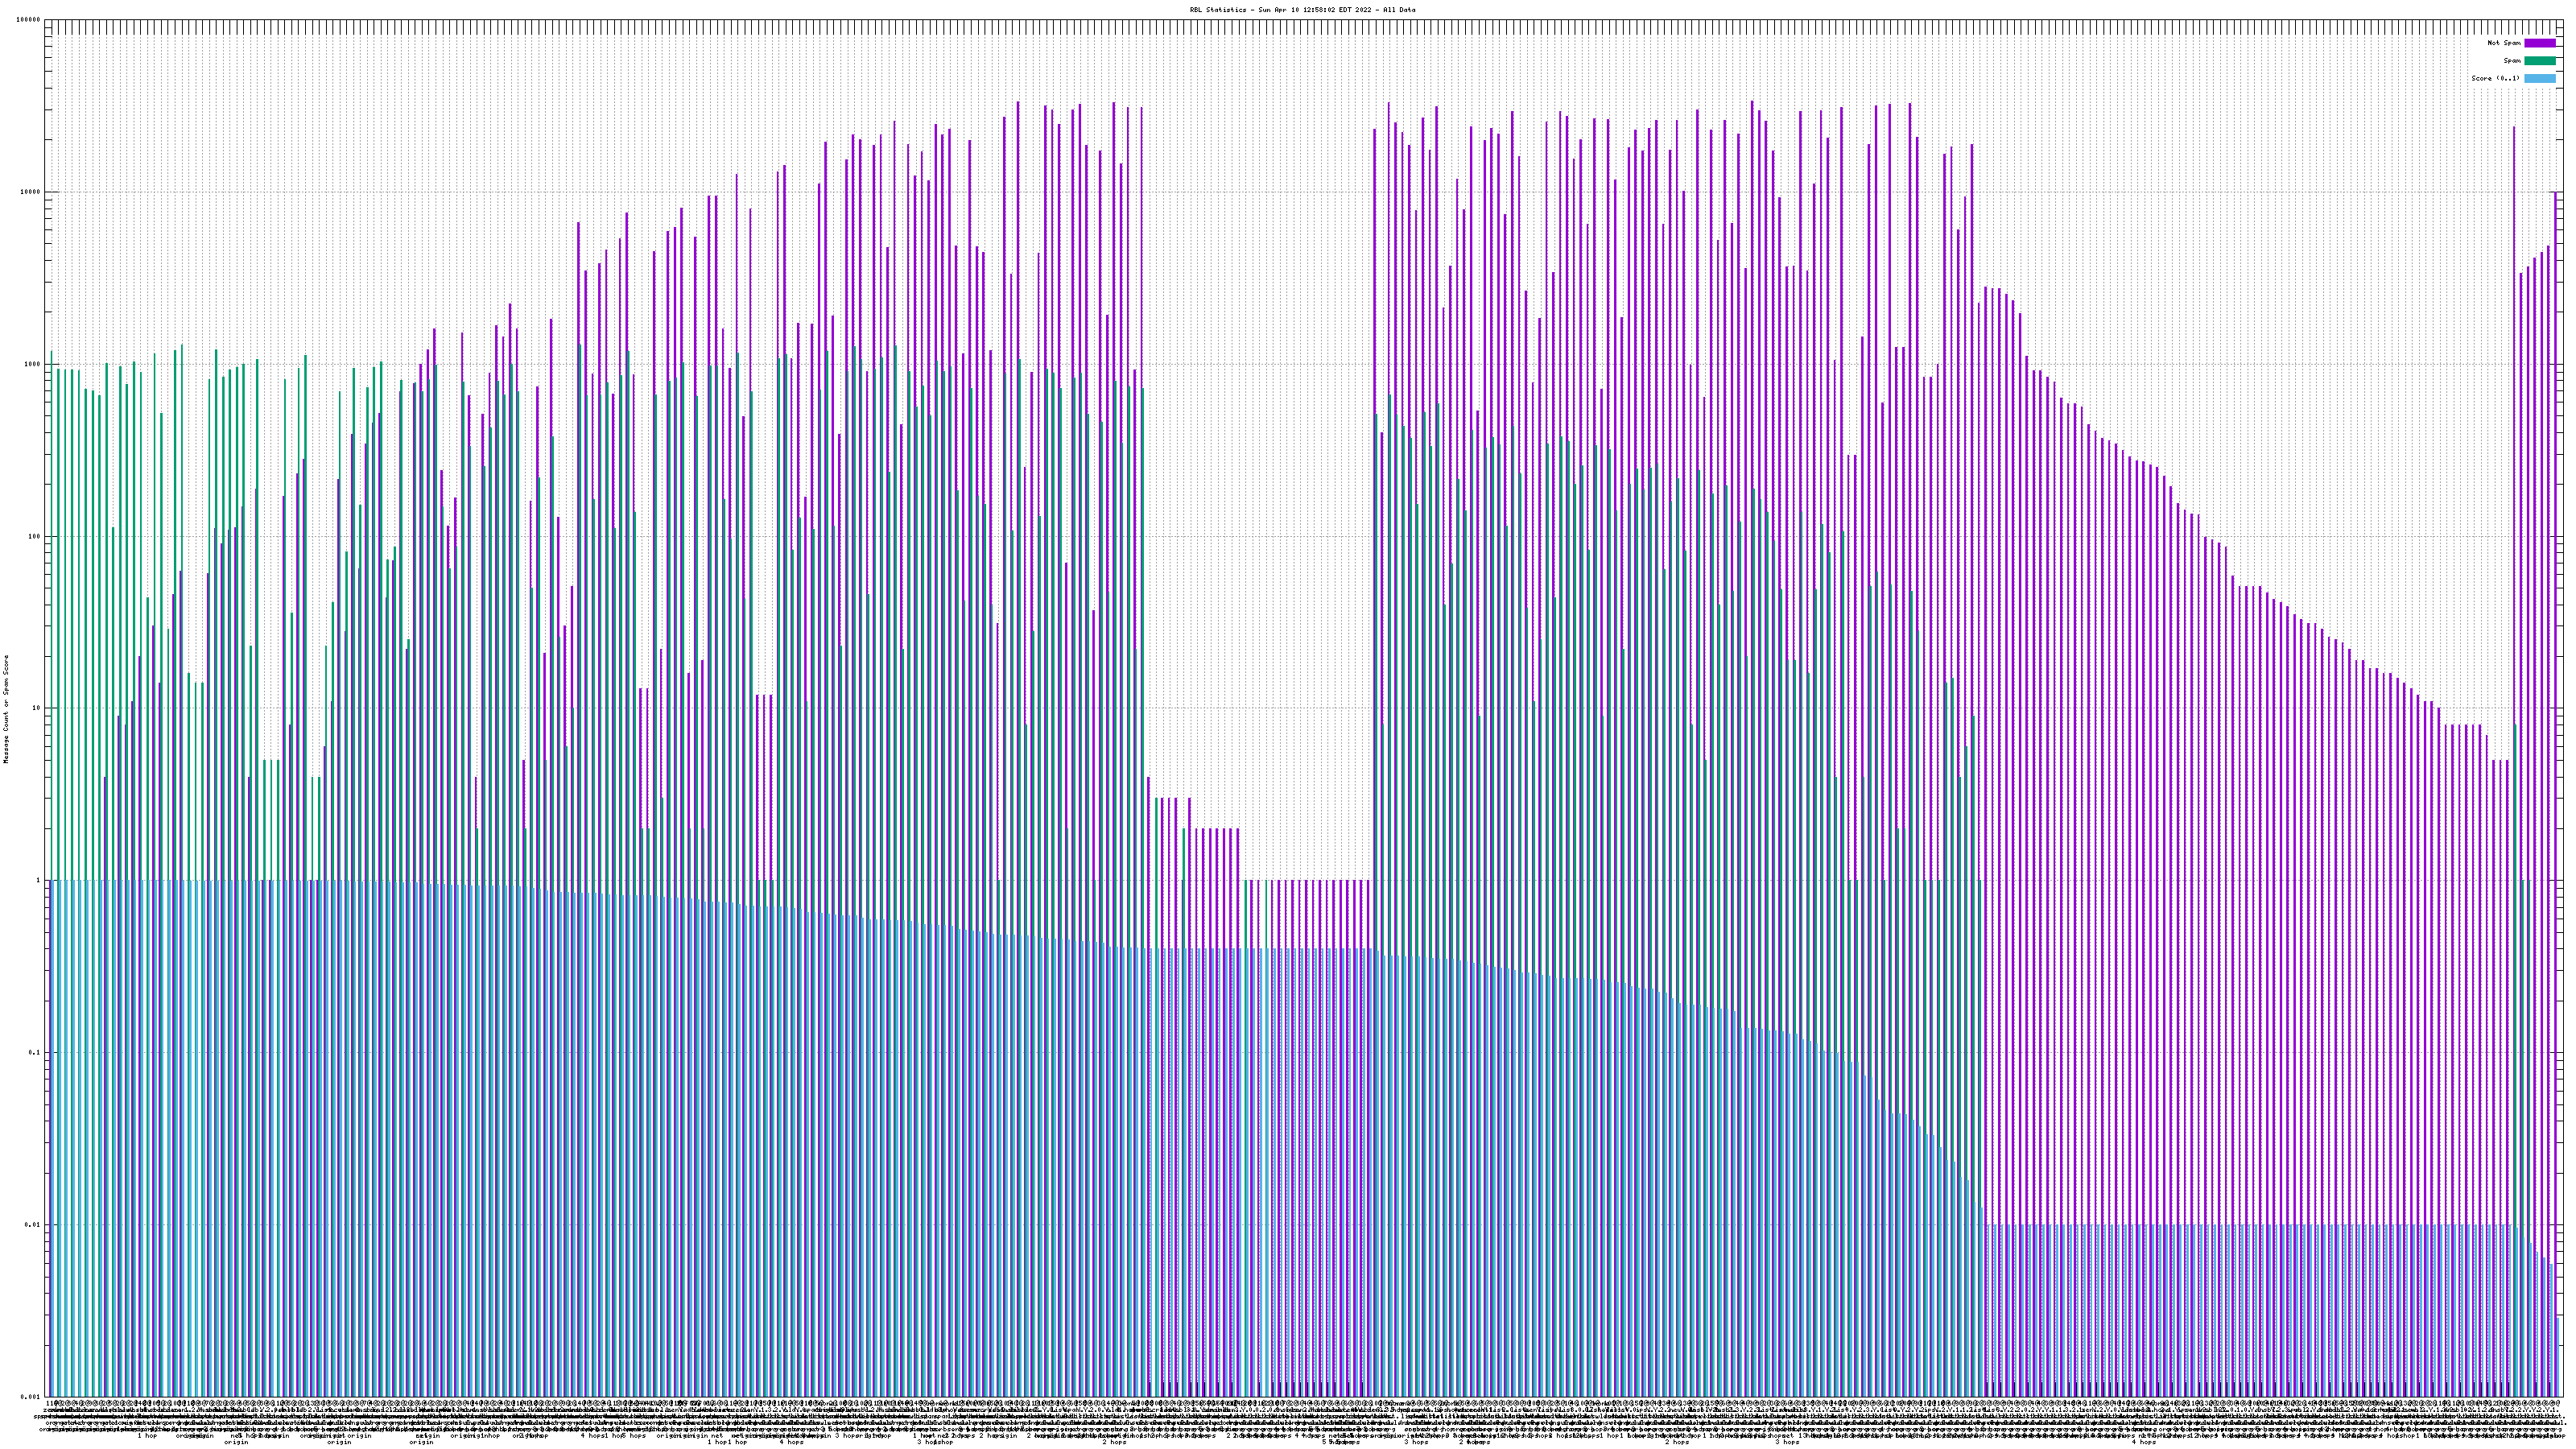Viewport: 2576px width, 1449px height.
Task: Select the 'Score (0..1)' legend label
Action: click(2495, 78)
